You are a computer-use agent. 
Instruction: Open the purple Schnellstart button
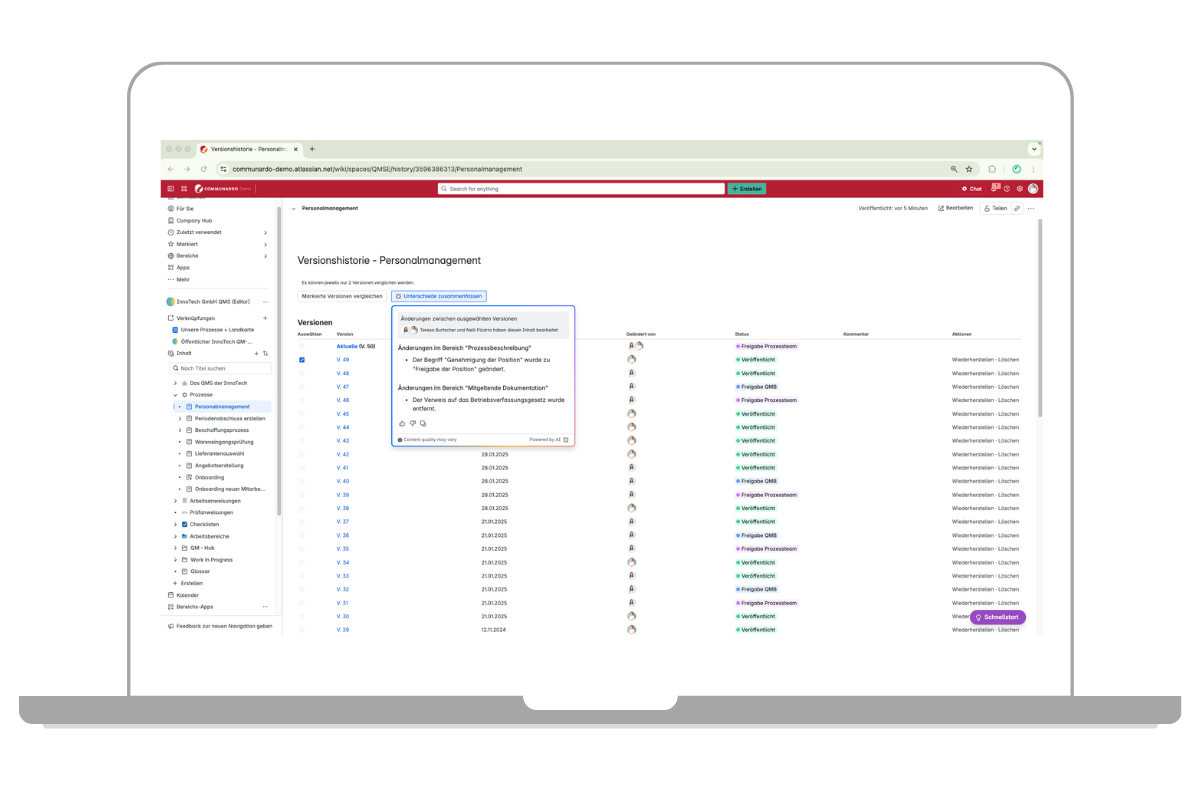coord(998,617)
